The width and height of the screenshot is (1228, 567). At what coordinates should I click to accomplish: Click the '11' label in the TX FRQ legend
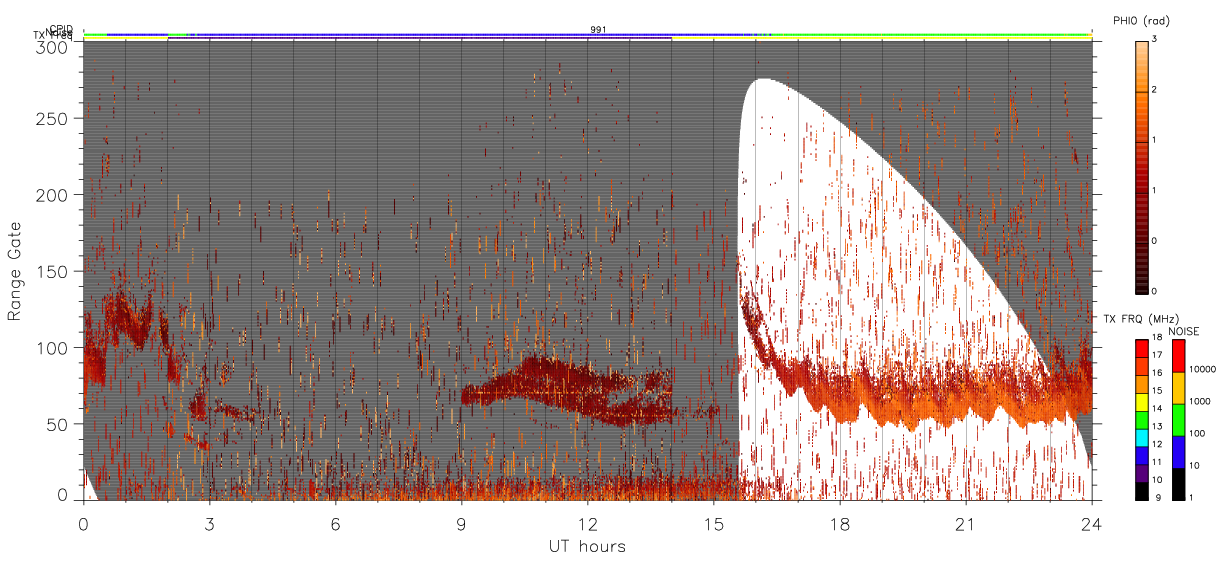pos(1158,461)
